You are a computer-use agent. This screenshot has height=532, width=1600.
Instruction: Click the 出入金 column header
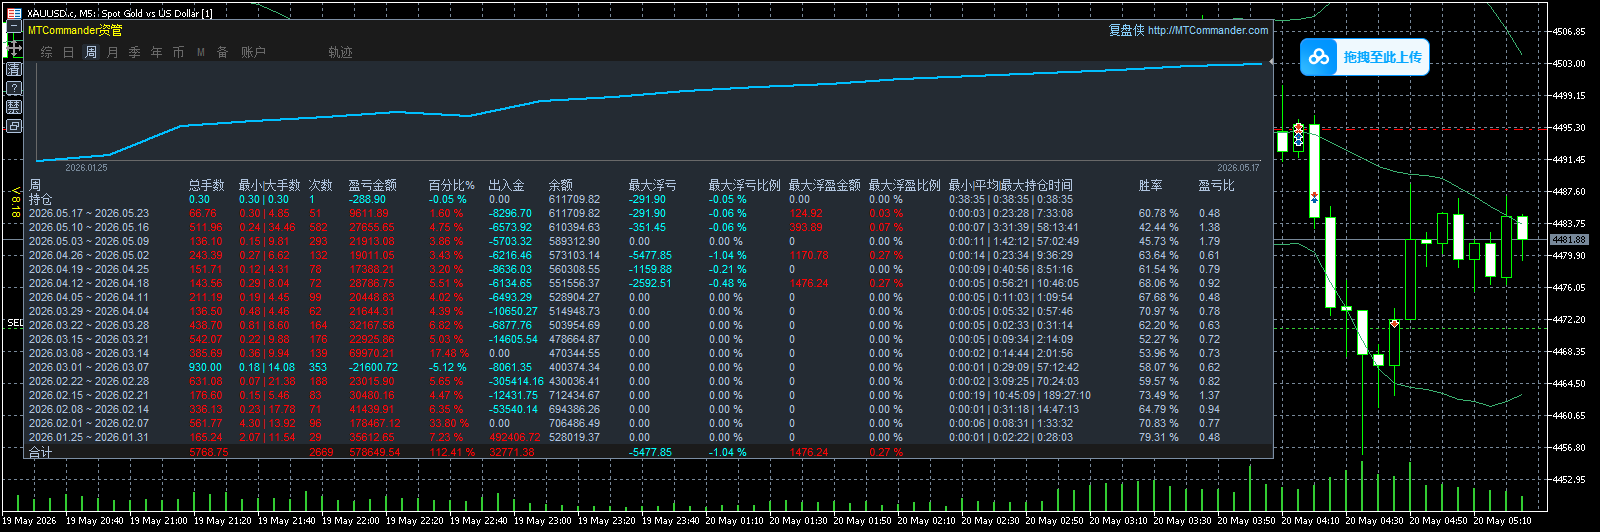pos(507,185)
